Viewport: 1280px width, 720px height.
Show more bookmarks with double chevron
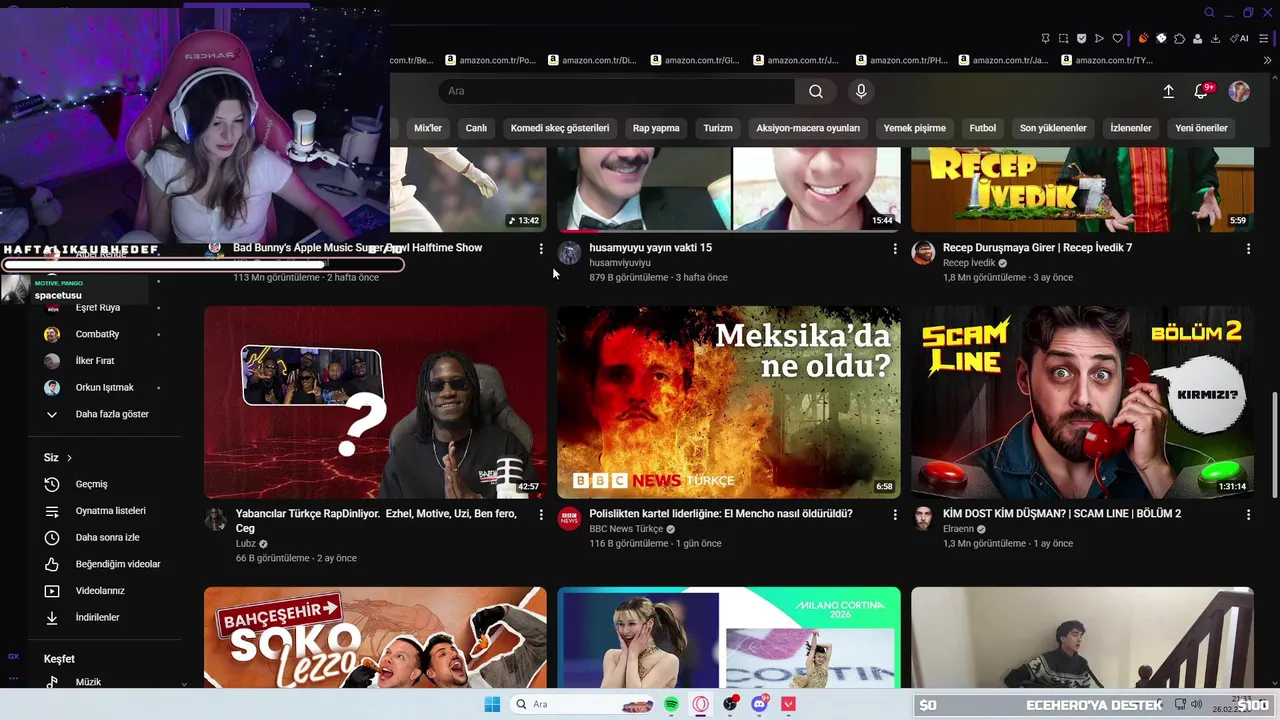tap(1268, 60)
